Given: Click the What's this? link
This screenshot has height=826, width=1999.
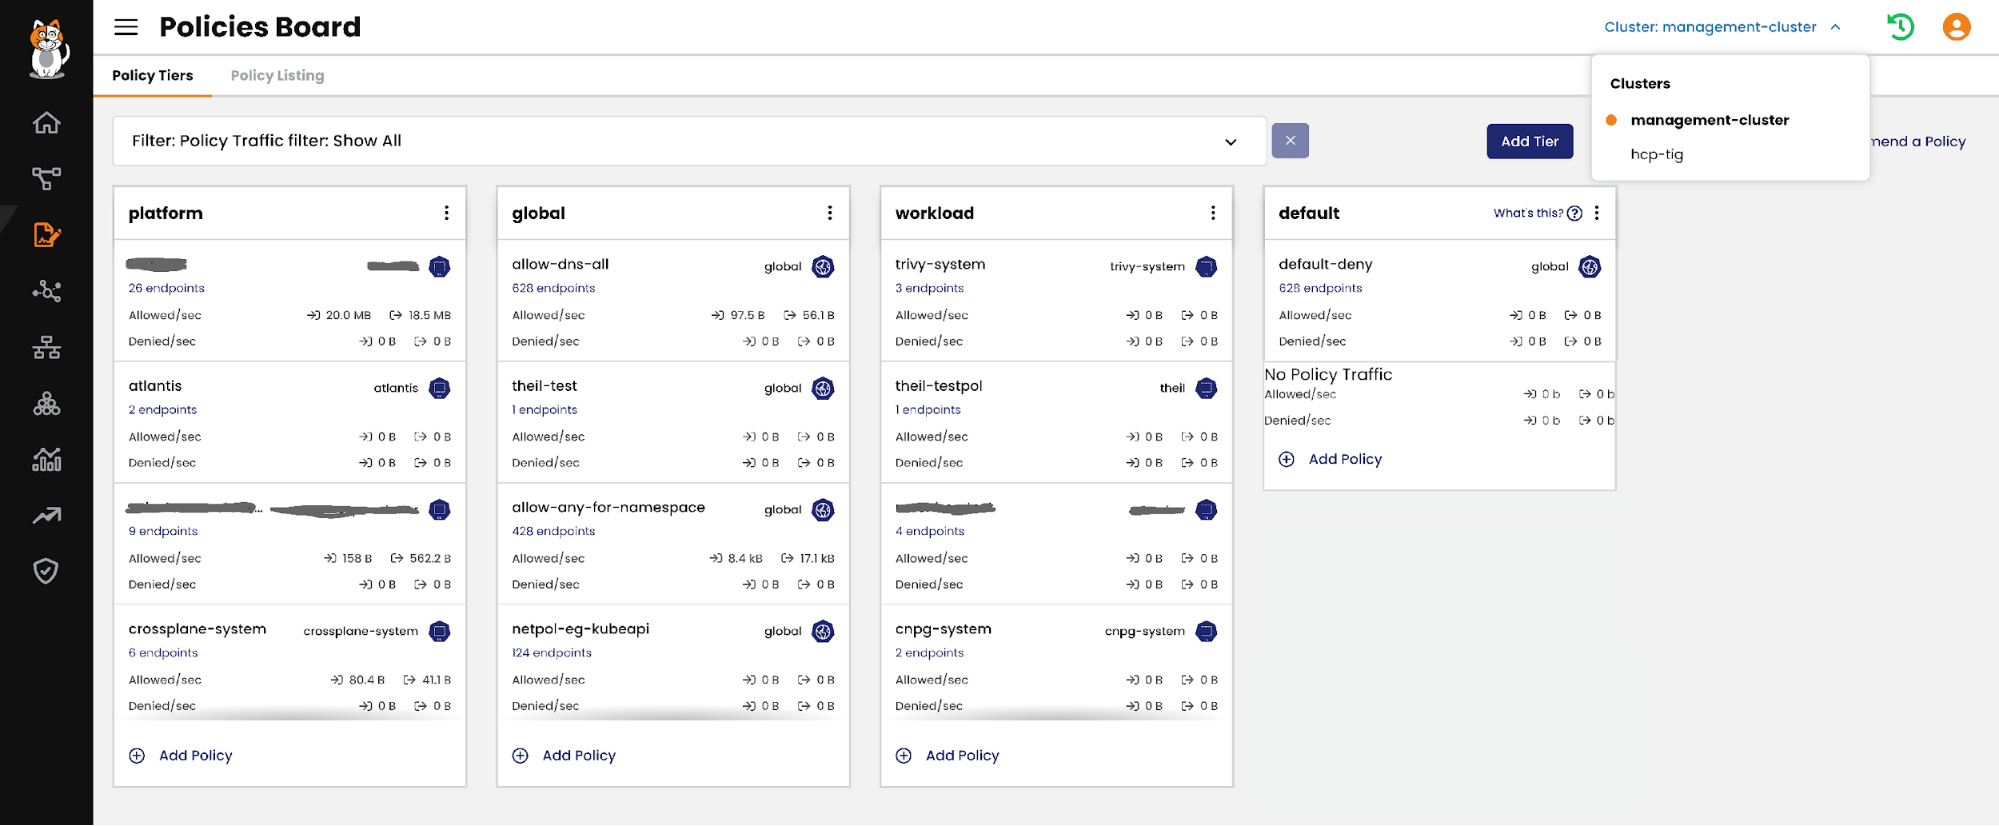Looking at the screenshot, I should (x=1528, y=213).
